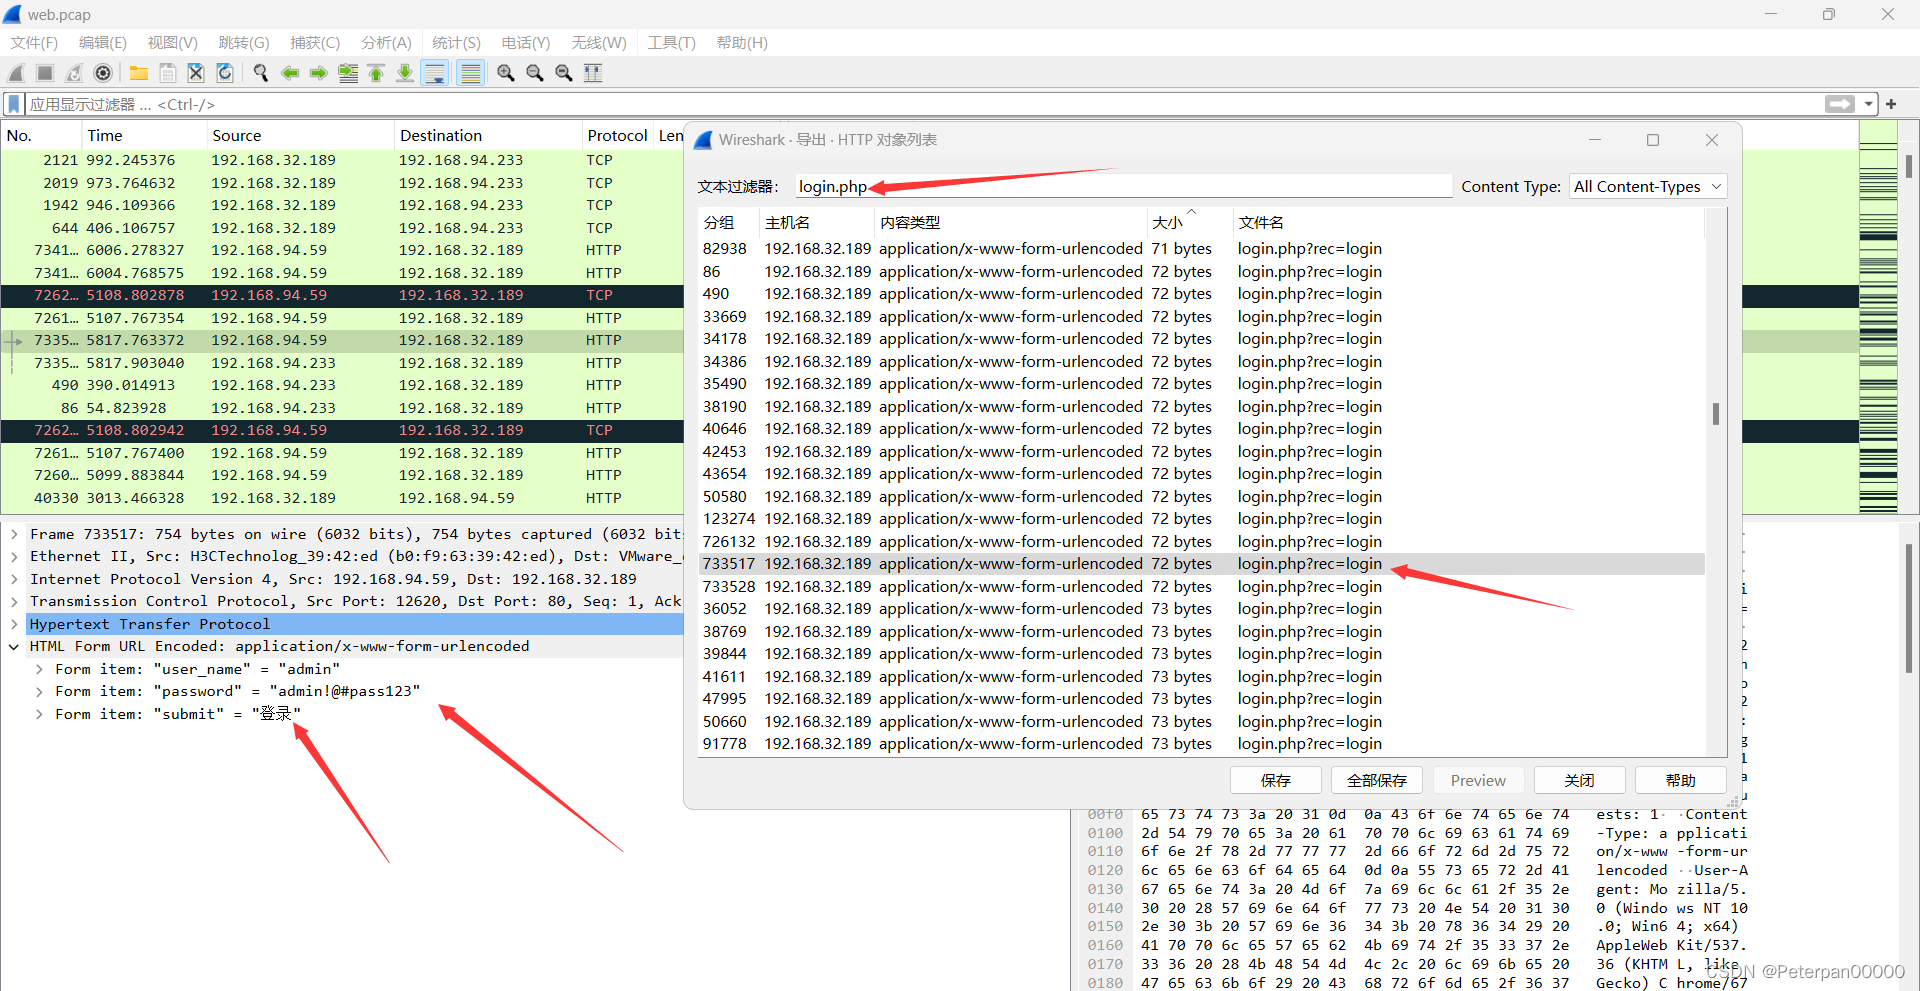1920x991 pixels.
Task: Zoom out main window text
Action: pyautogui.click(x=535, y=73)
